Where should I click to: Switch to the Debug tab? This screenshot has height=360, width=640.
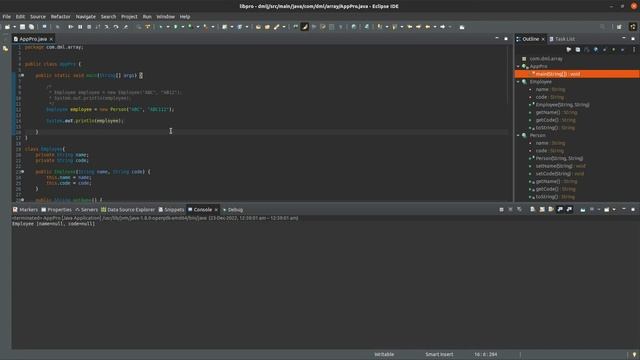[x=232, y=210]
